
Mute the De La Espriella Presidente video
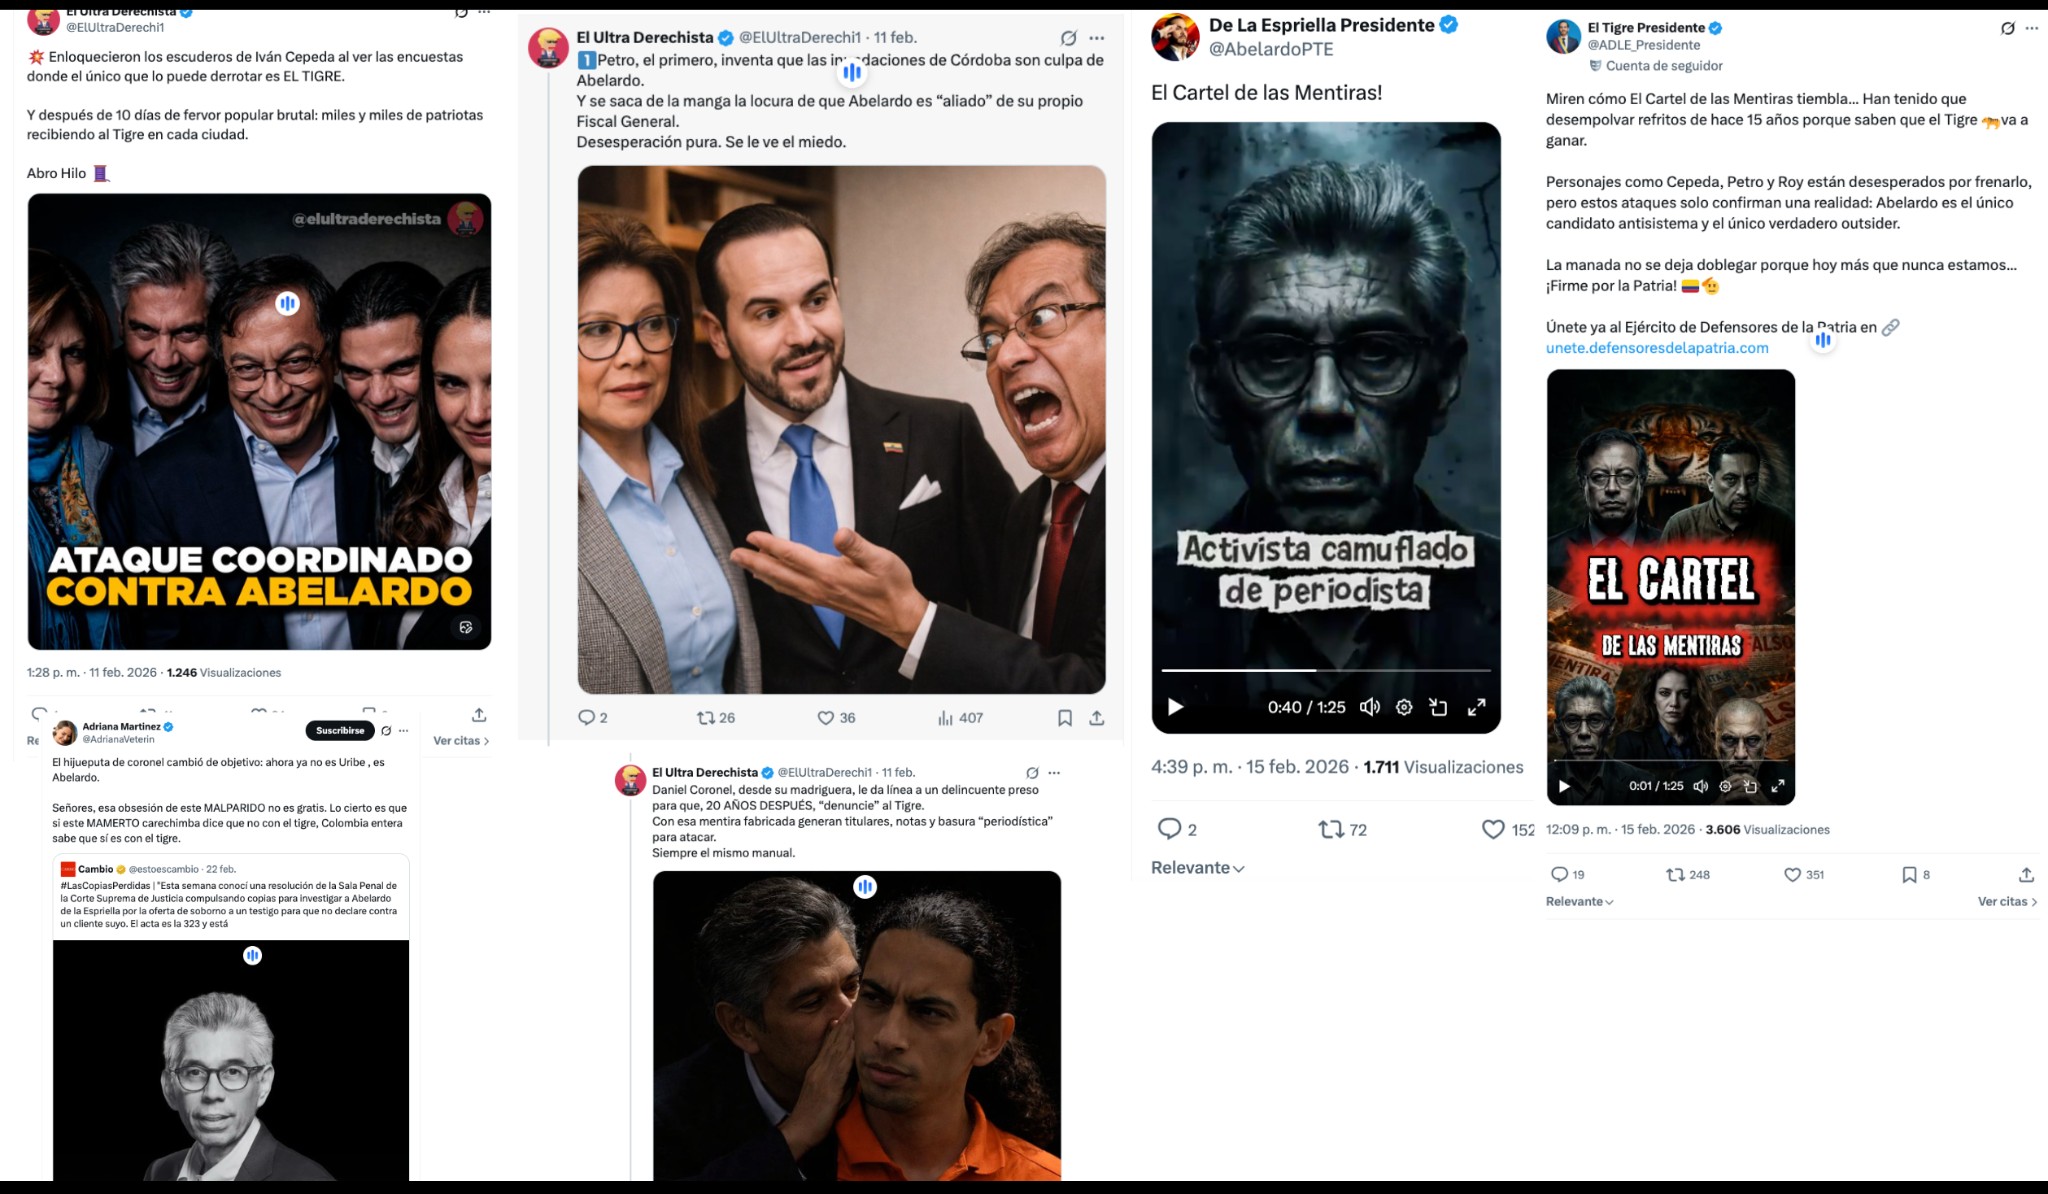point(1370,707)
